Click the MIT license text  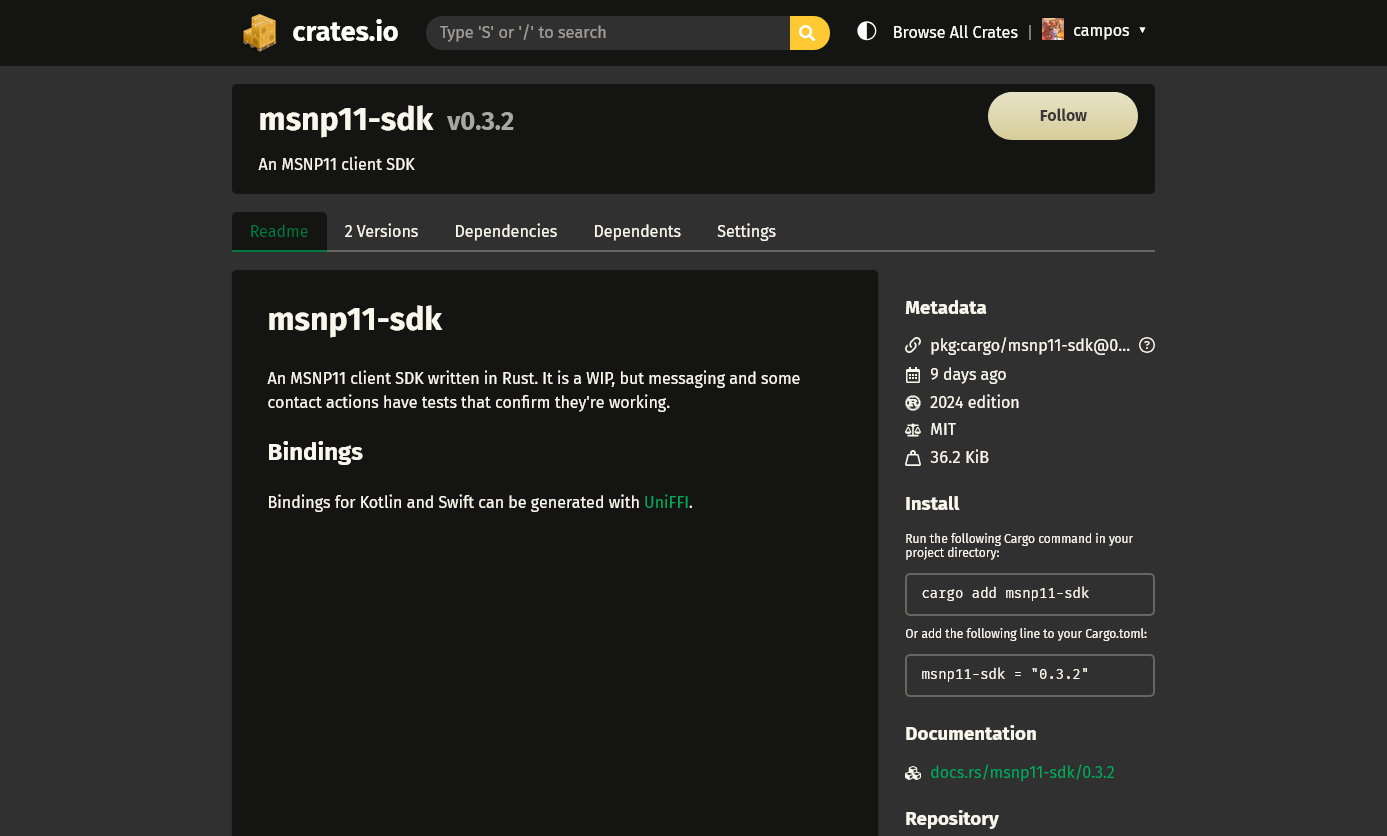pos(943,430)
